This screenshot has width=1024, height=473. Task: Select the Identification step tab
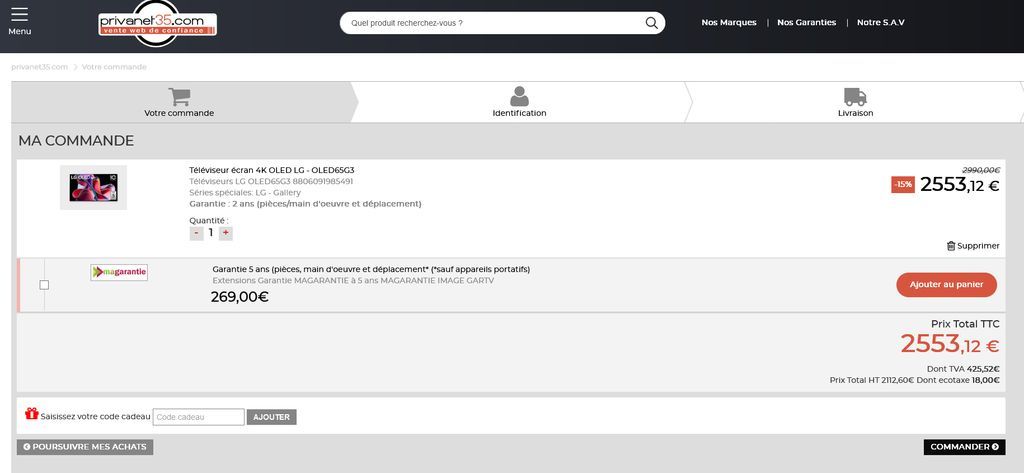point(519,103)
